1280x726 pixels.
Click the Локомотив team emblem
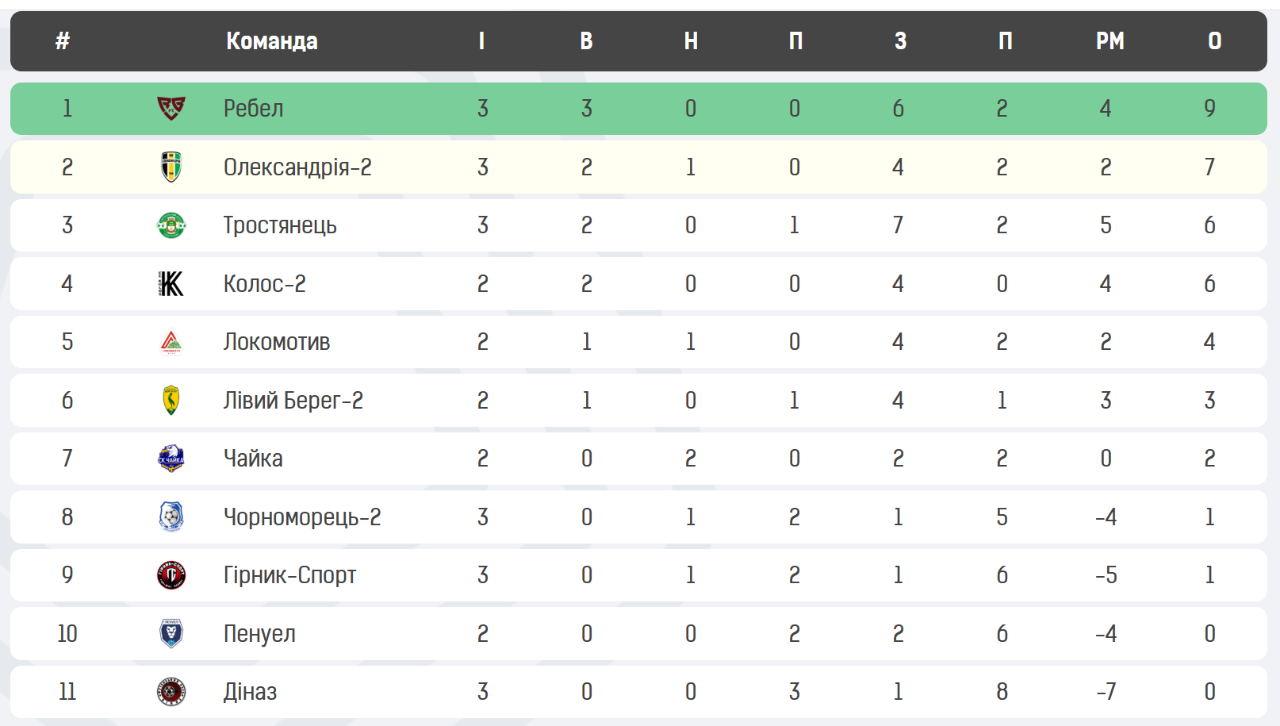(x=171, y=342)
